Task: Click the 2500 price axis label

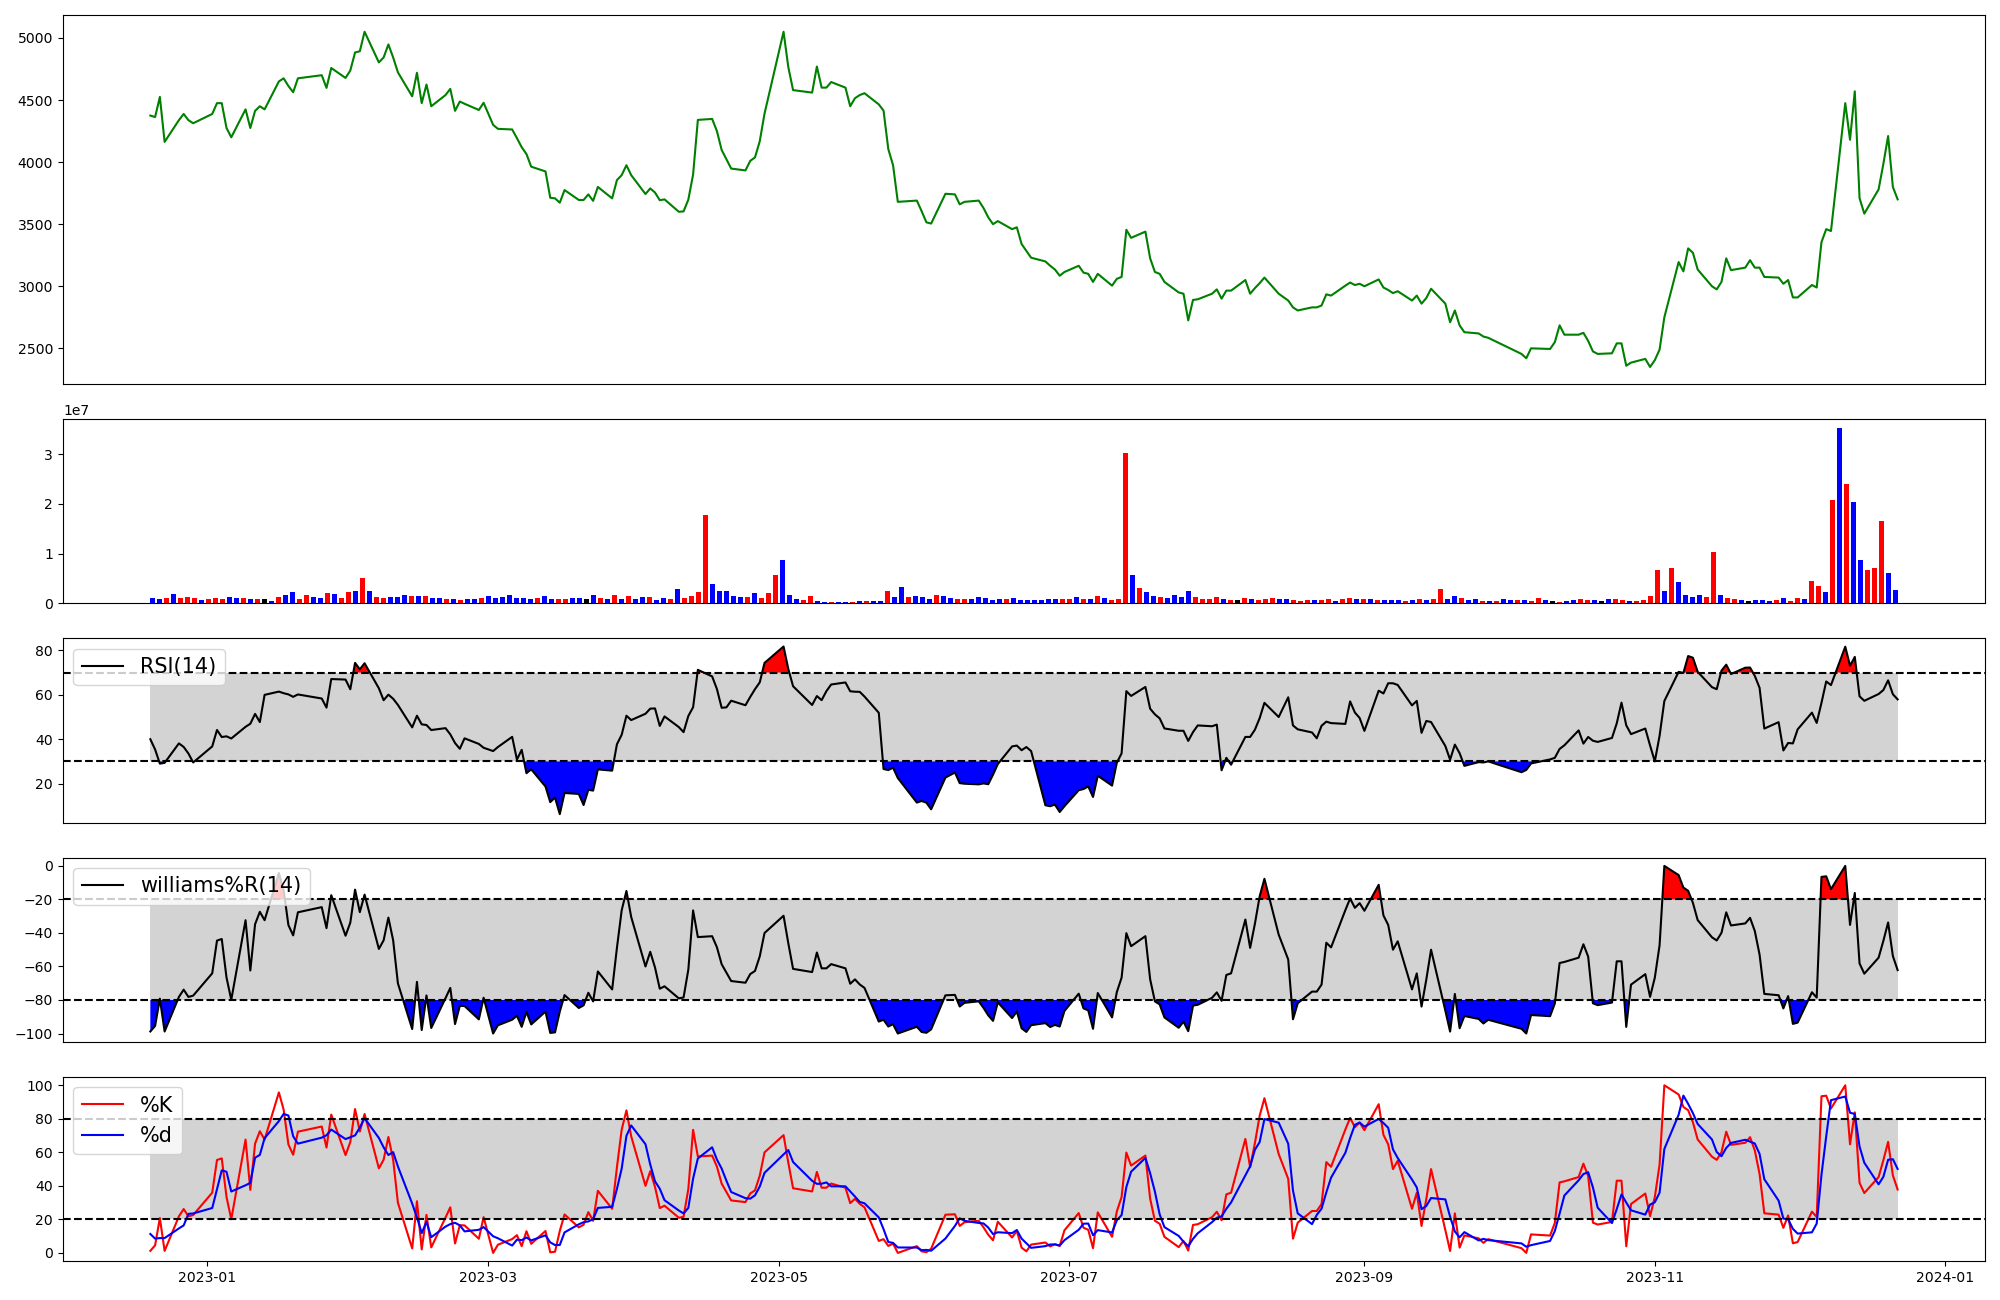Action: [x=35, y=349]
